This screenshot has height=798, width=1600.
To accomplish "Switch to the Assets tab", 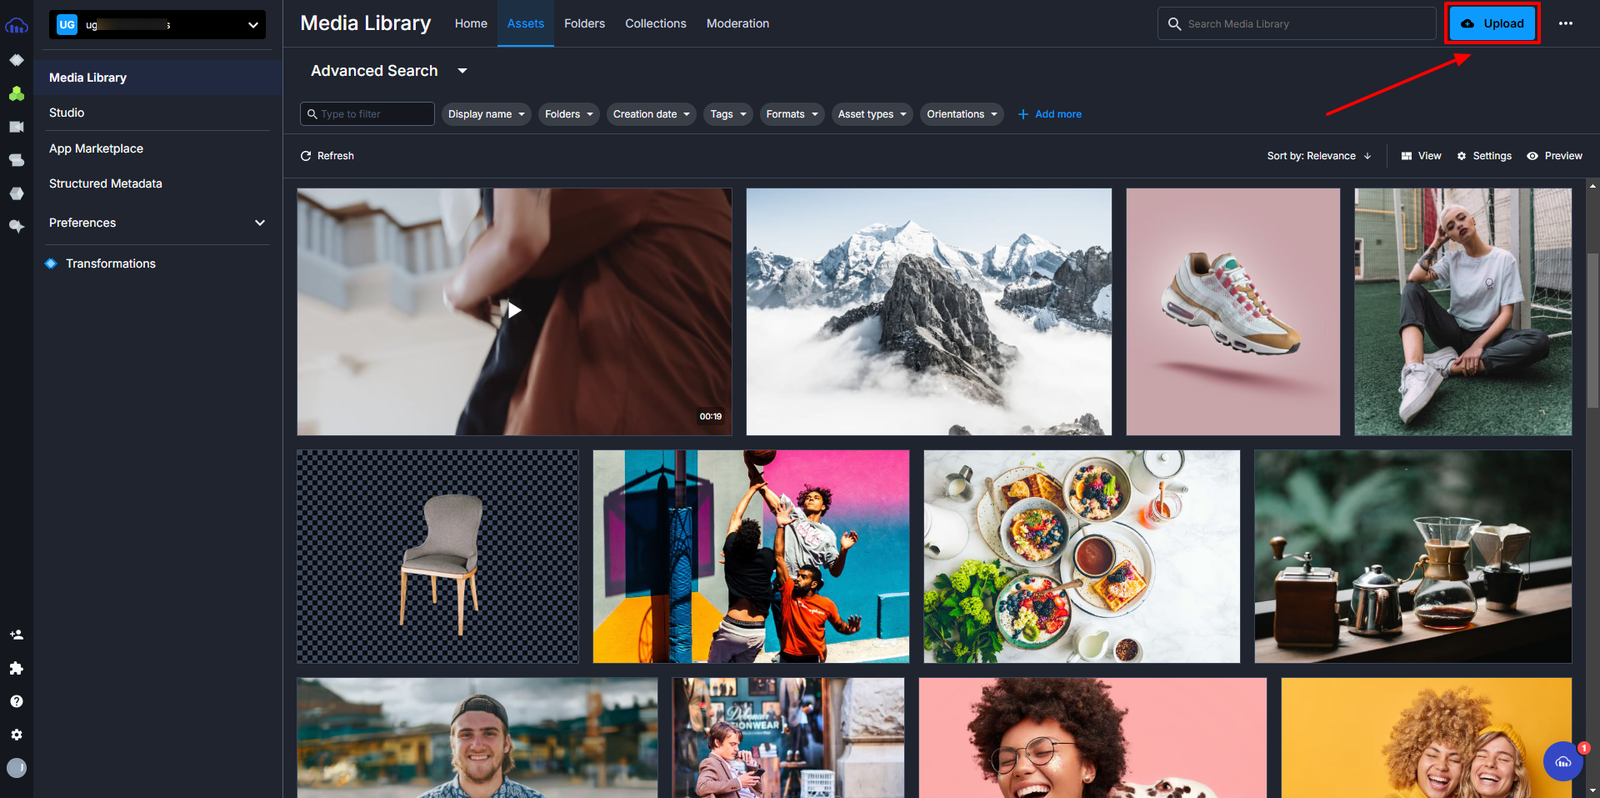I will (525, 24).
